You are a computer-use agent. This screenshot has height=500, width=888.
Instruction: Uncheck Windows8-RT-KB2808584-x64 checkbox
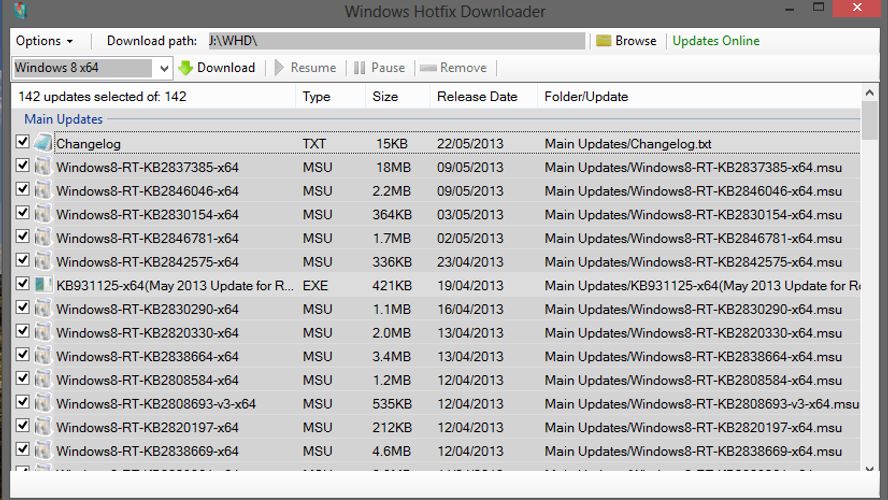click(x=23, y=378)
